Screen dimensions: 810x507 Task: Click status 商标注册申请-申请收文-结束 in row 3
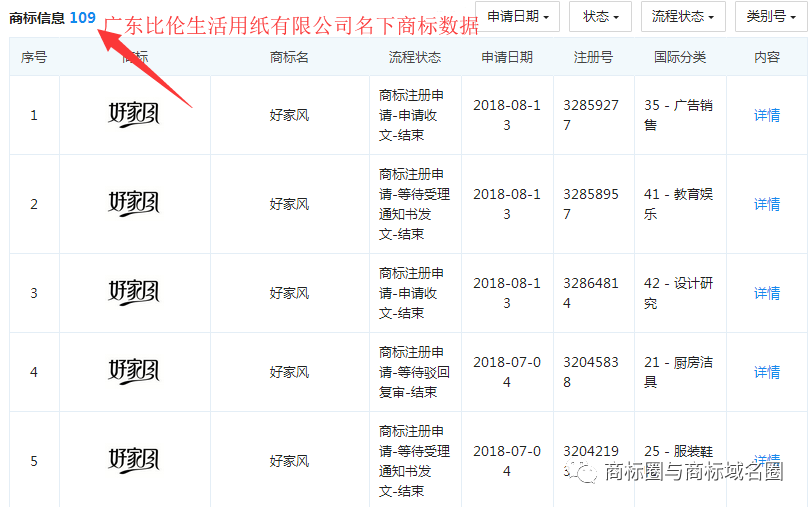pos(411,293)
